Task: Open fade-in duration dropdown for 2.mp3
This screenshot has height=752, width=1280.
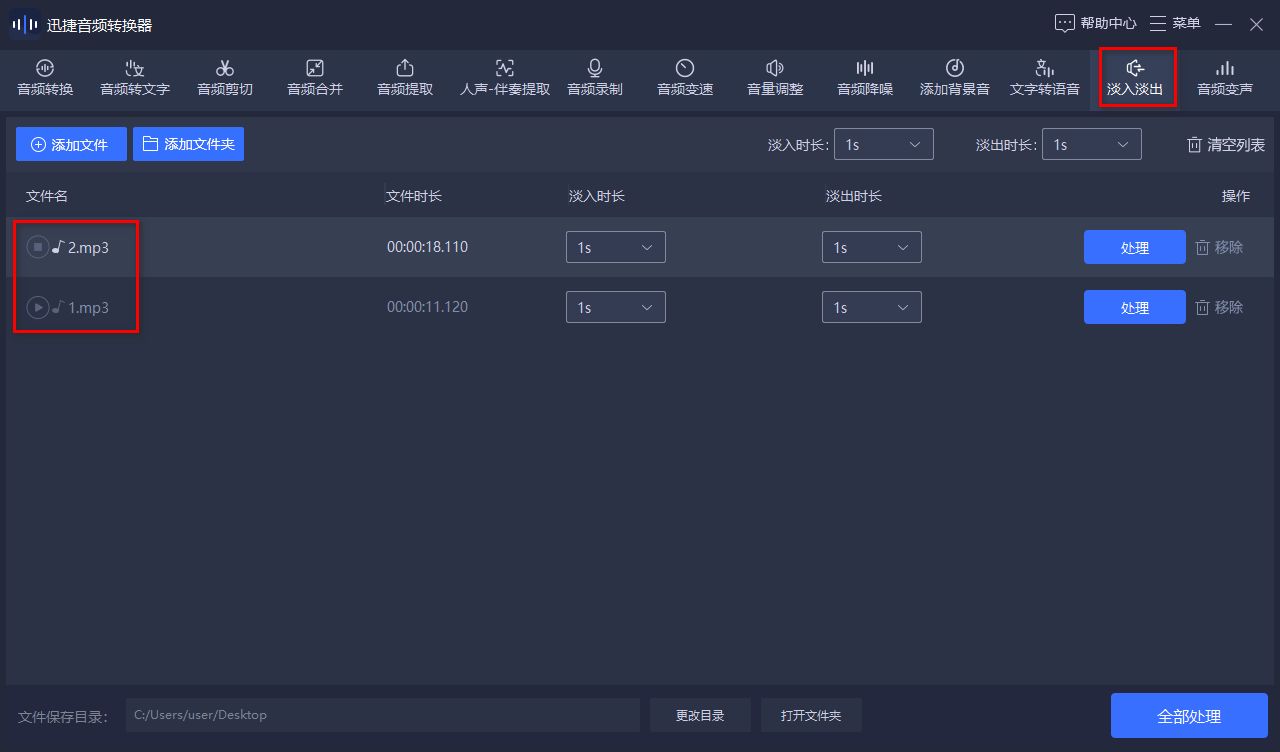Action: 616,247
